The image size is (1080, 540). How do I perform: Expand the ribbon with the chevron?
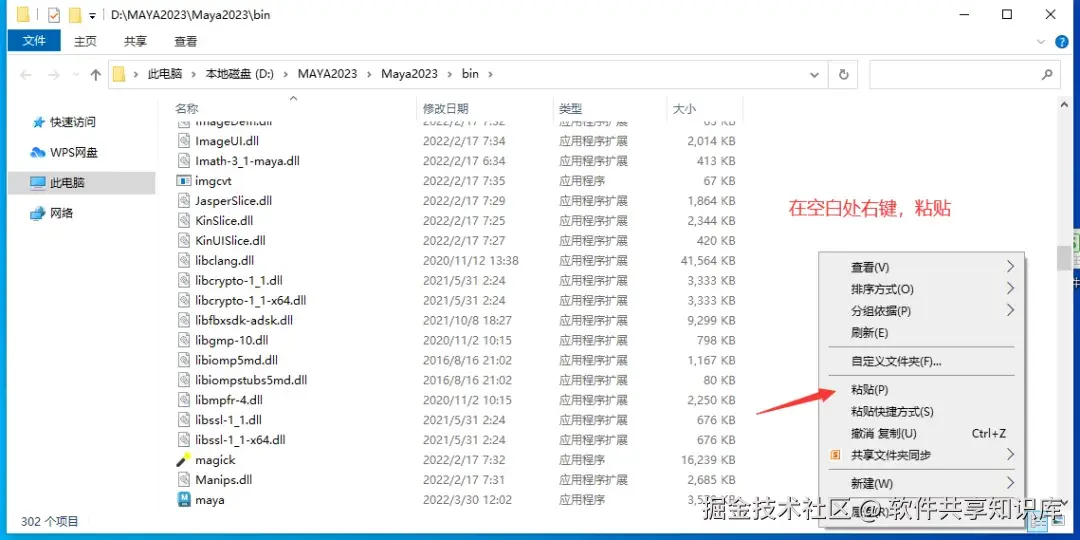tap(1041, 42)
